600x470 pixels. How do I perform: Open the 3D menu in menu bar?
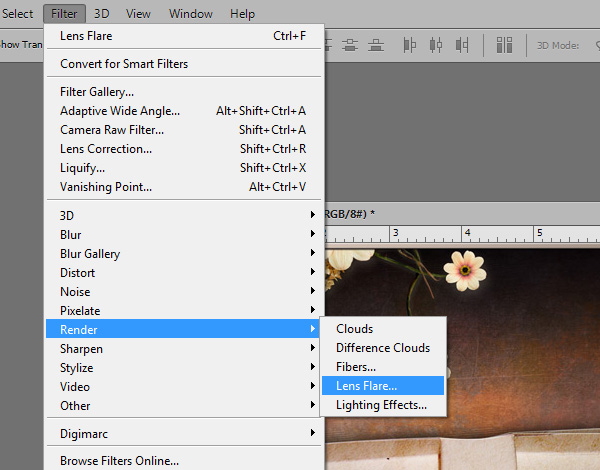[102, 14]
